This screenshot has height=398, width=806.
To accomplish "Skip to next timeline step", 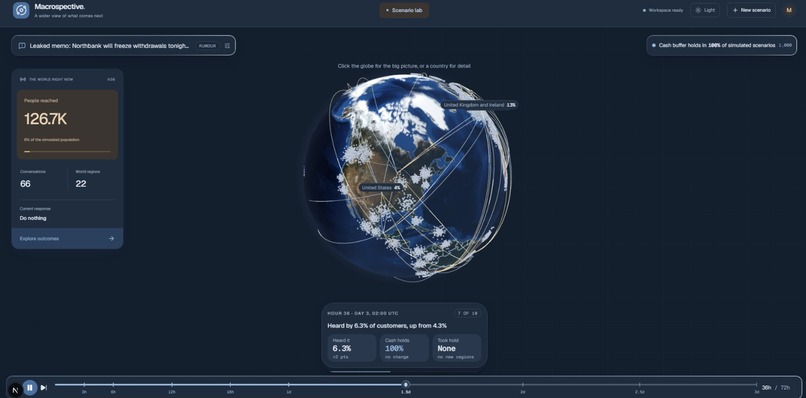I will 44,388.
